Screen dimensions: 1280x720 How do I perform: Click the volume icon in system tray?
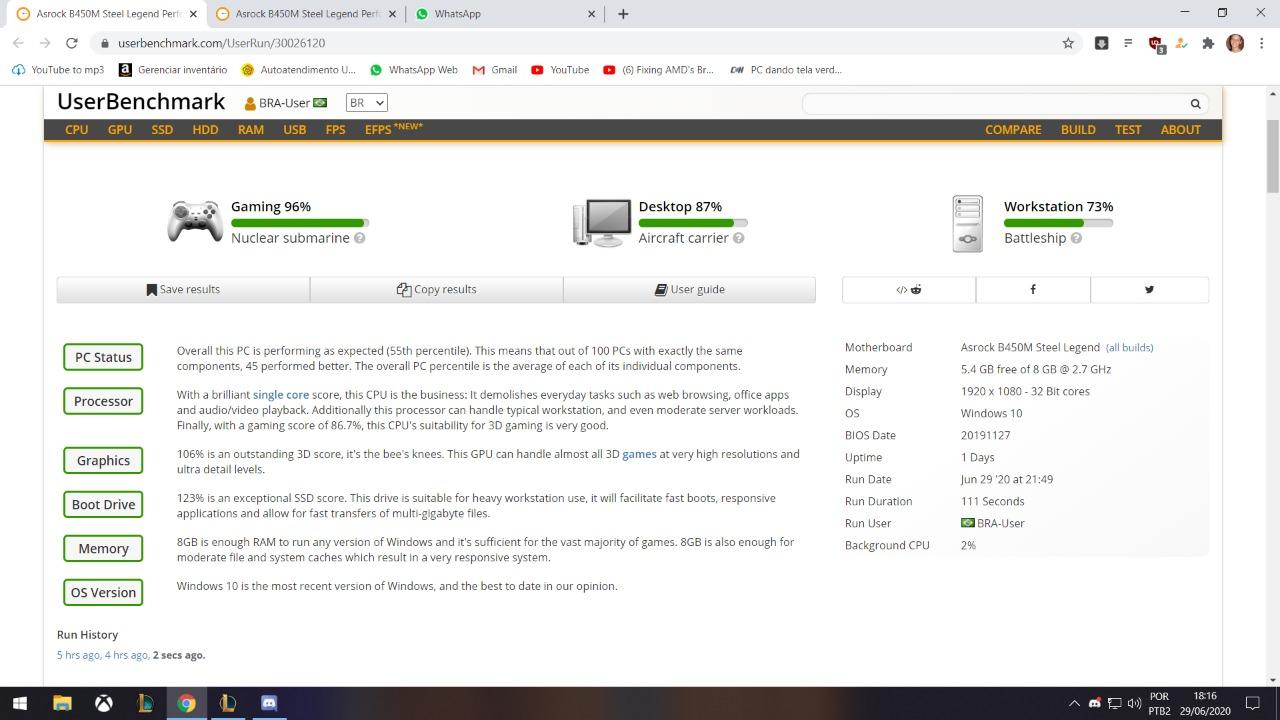(x=1134, y=703)
